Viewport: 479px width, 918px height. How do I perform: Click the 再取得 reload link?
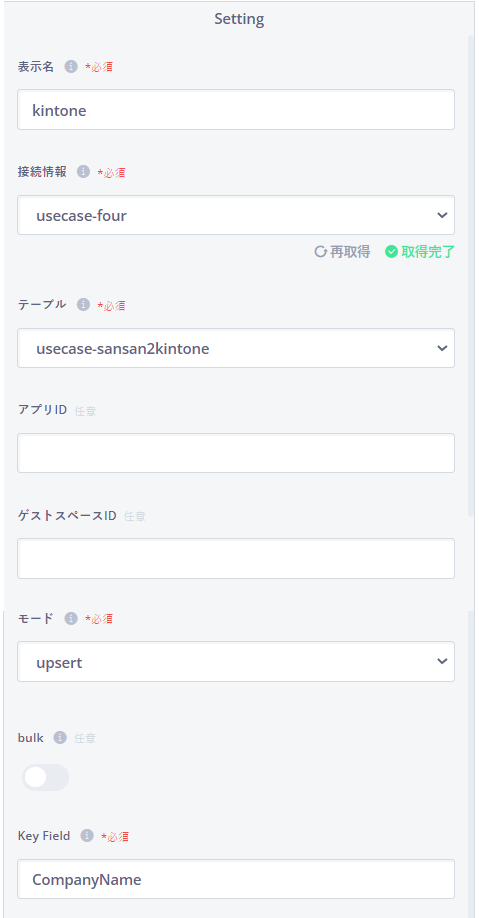[343, 252]
